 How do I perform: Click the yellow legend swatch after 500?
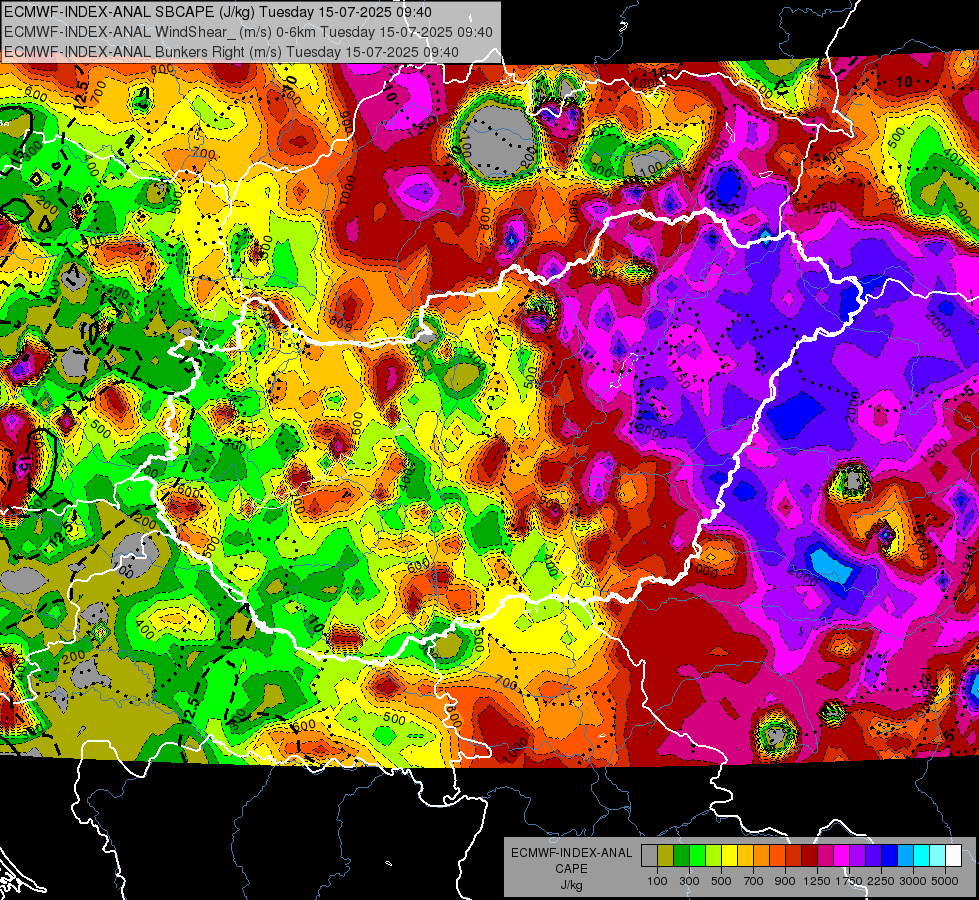[x=729, y=856]
